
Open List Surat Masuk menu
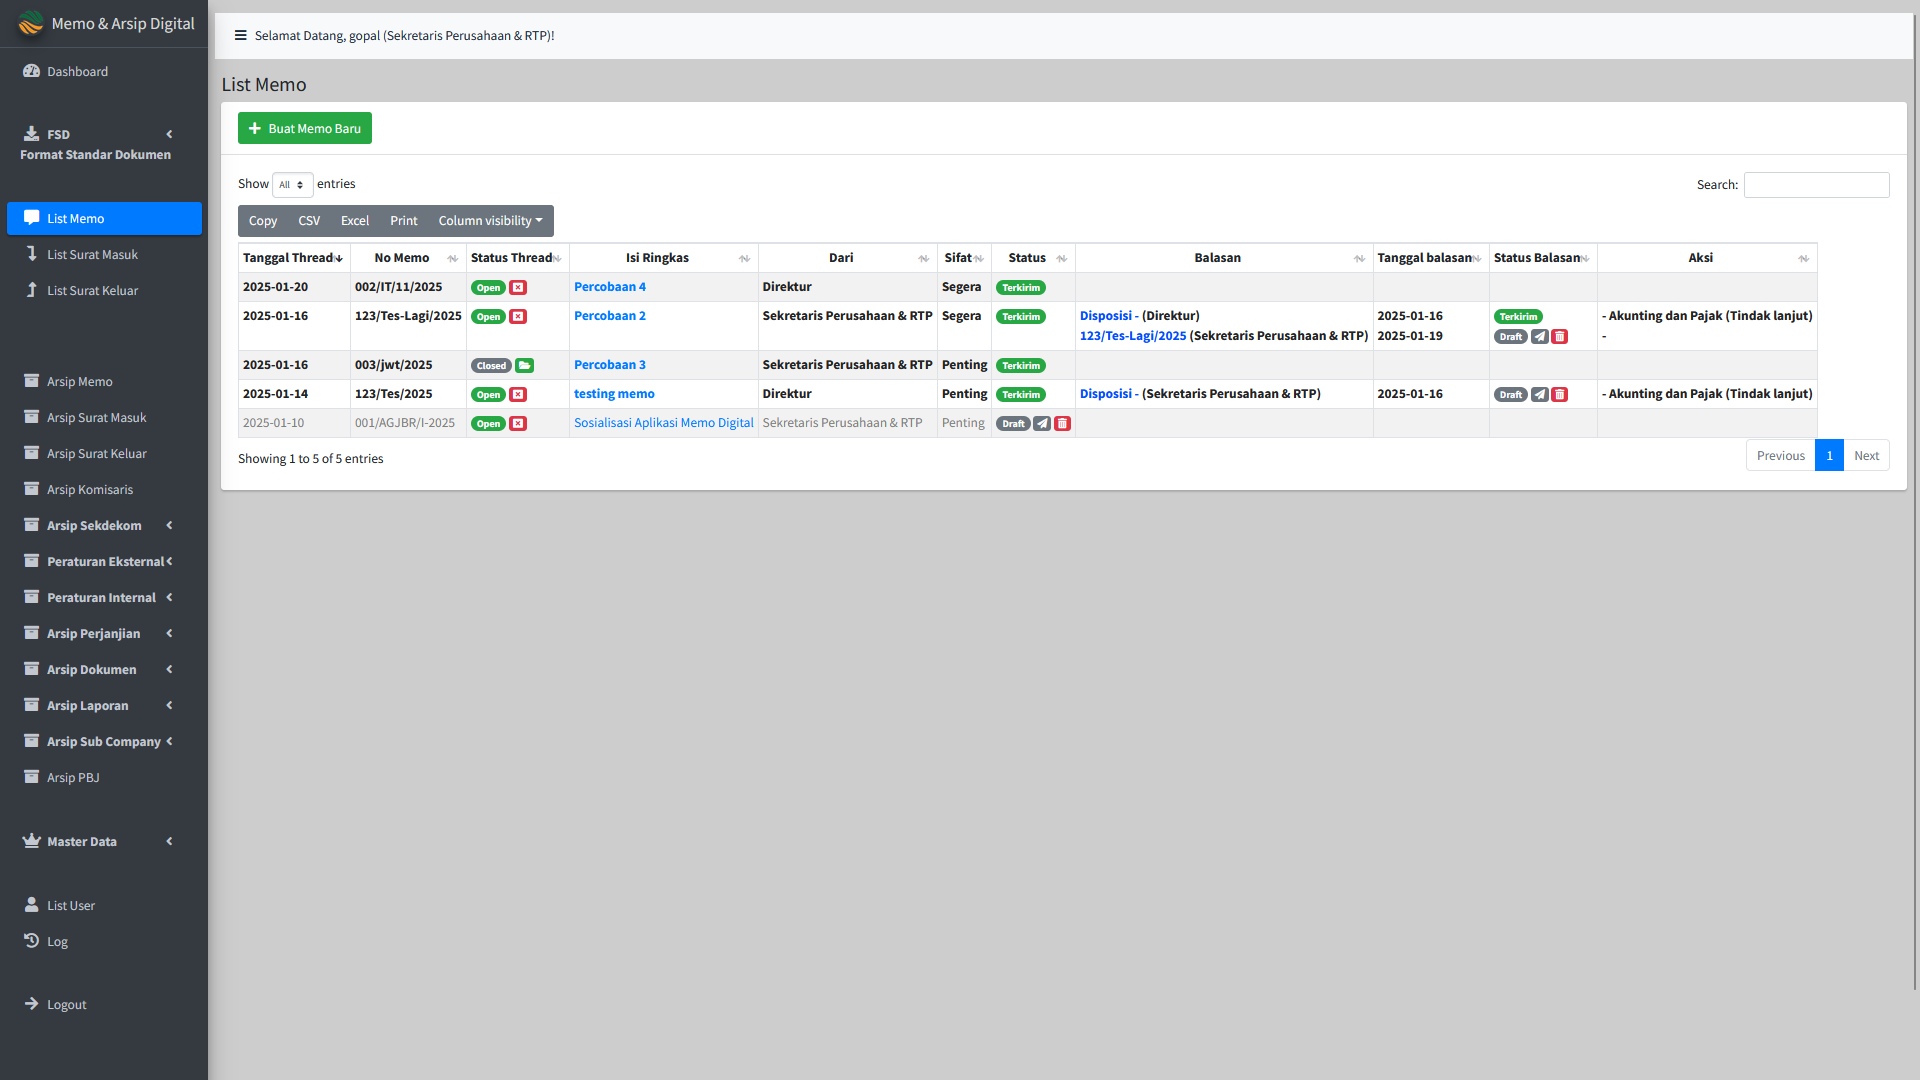pos(92,255)
